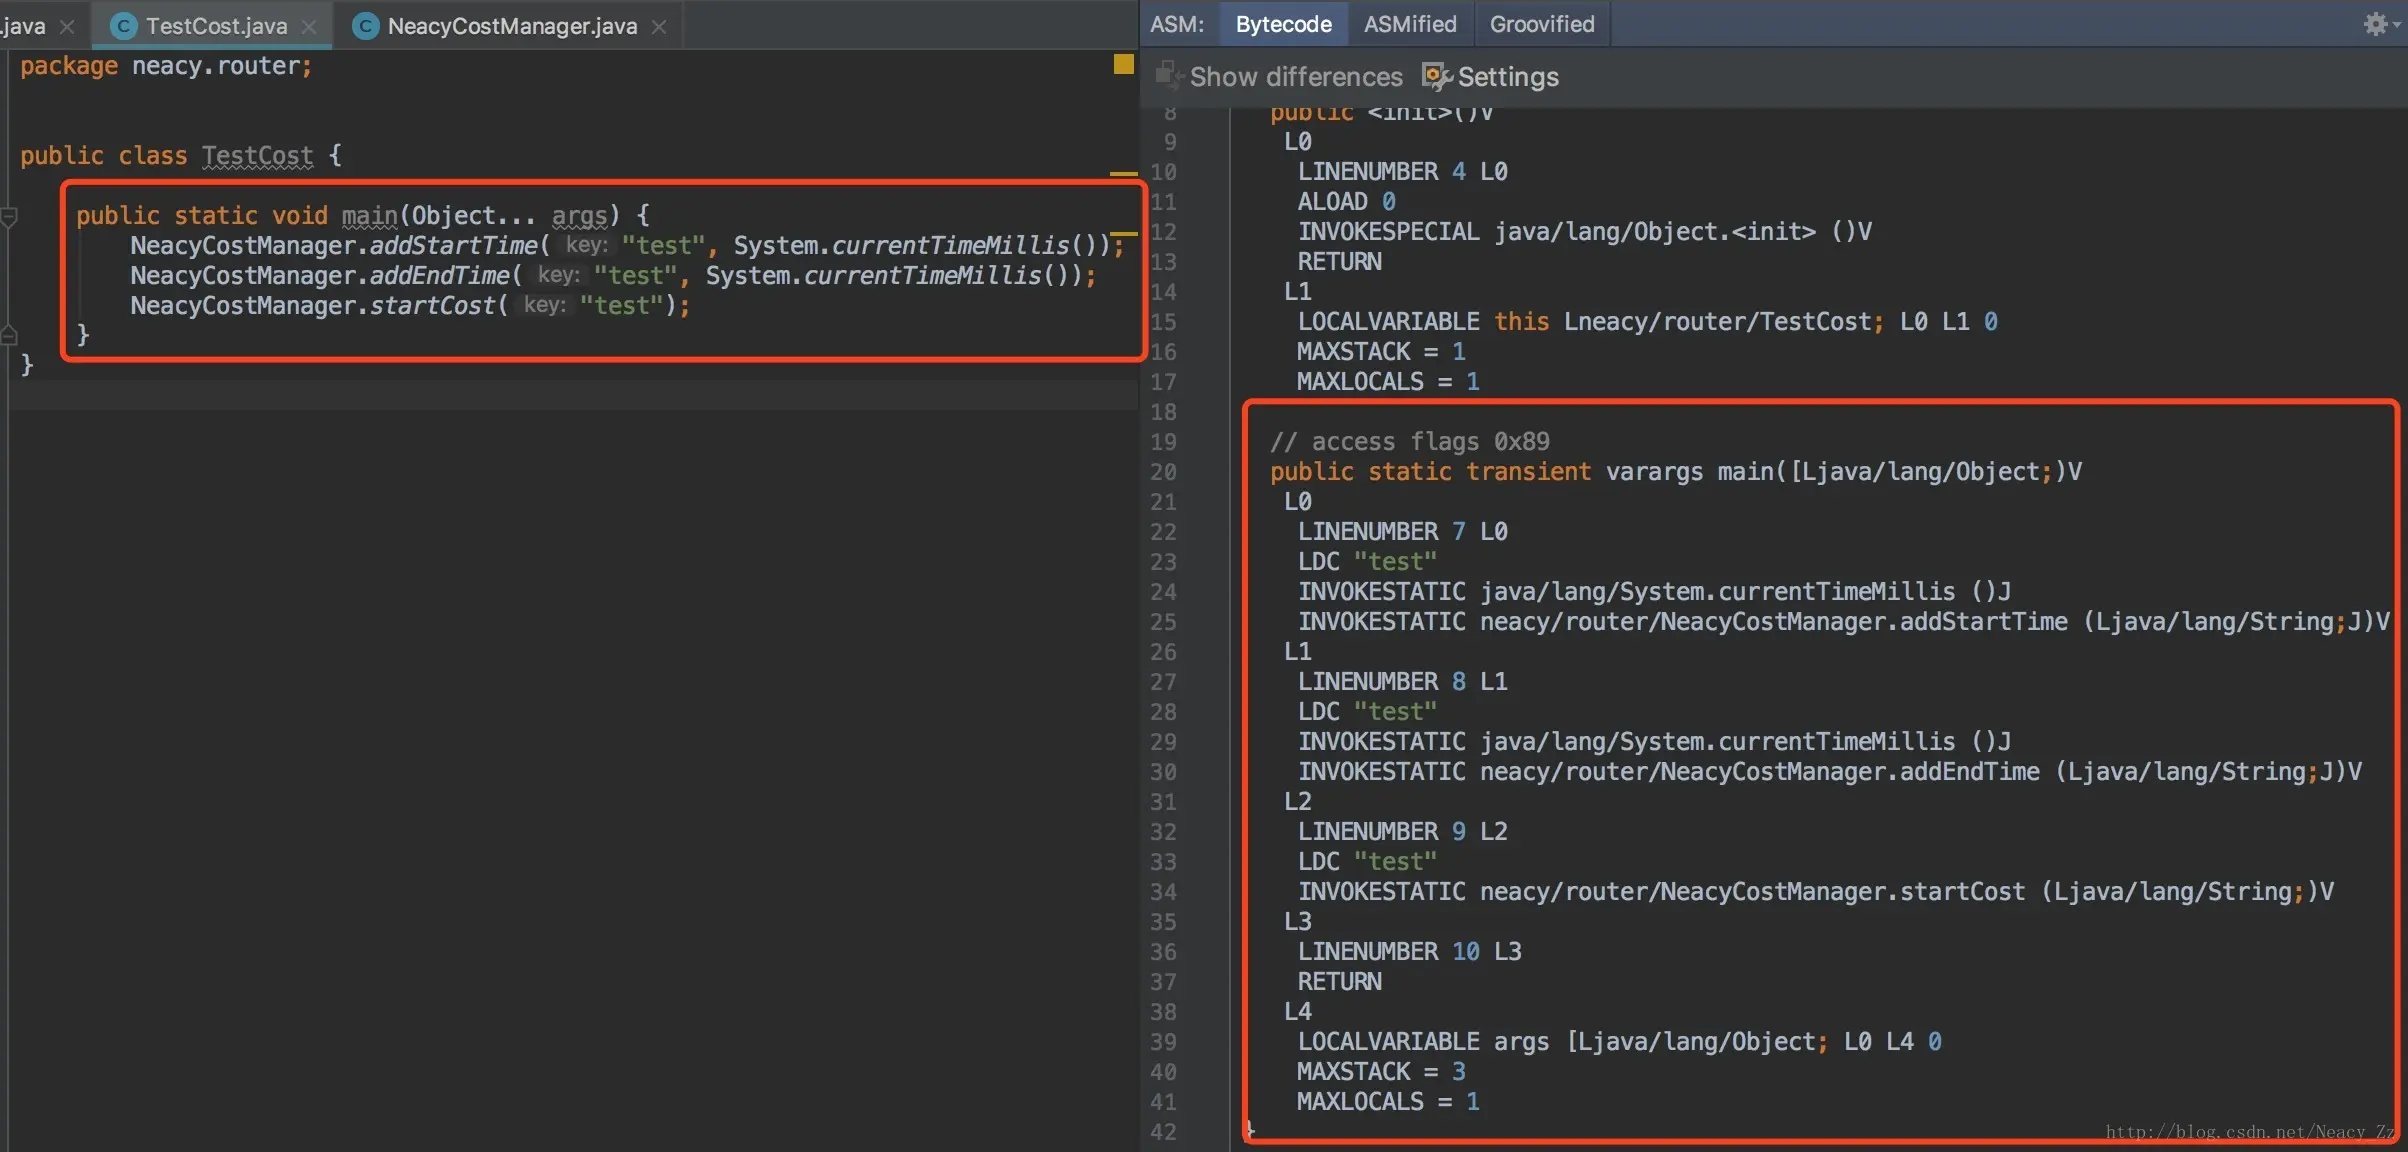The width and height of the screenshot is (2408, 1152).
Task: Collapse the main method fold marker
Action: point(9,216)
